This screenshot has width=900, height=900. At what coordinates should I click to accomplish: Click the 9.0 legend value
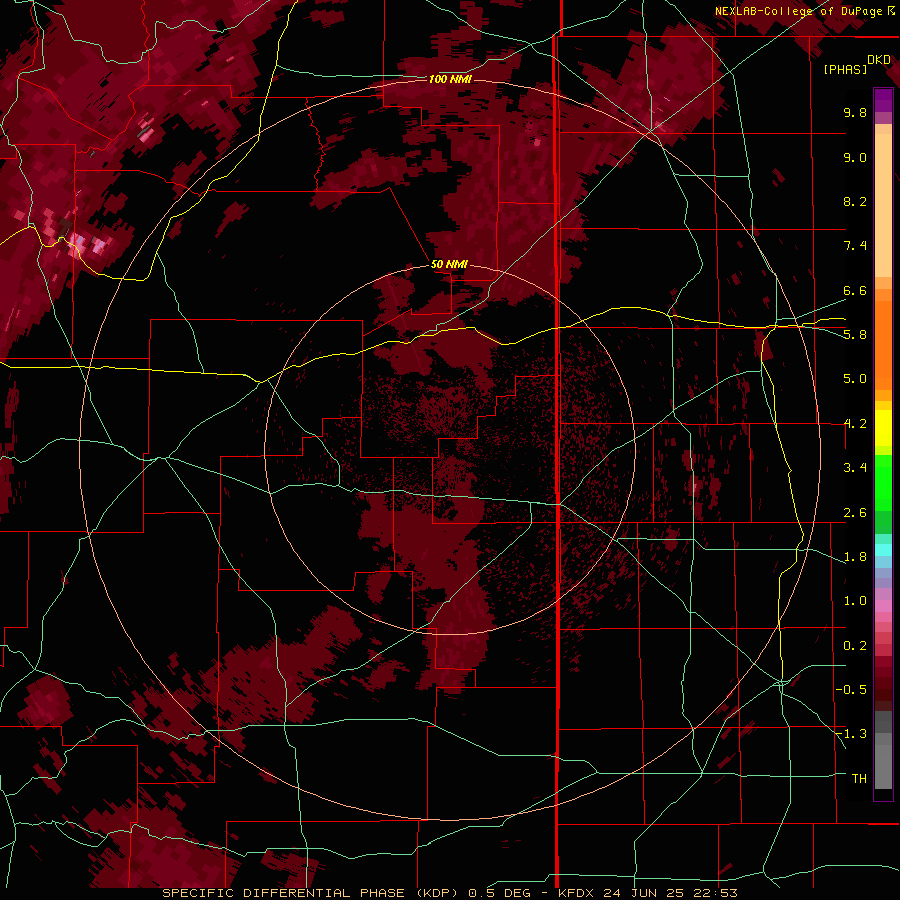click(x=855, y=157)
